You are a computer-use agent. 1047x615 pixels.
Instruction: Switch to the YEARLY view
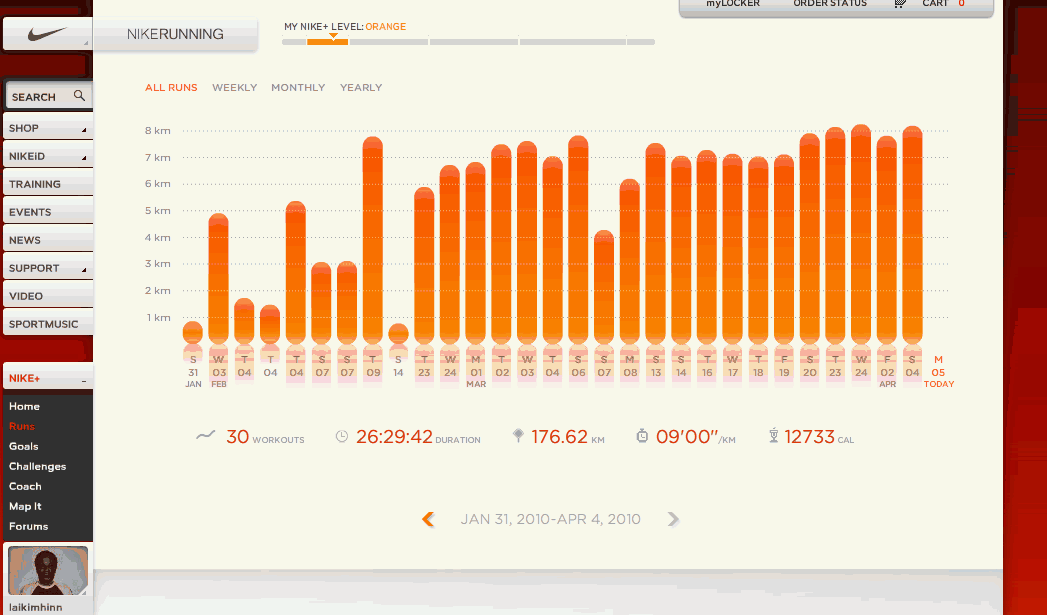point(361,87)
